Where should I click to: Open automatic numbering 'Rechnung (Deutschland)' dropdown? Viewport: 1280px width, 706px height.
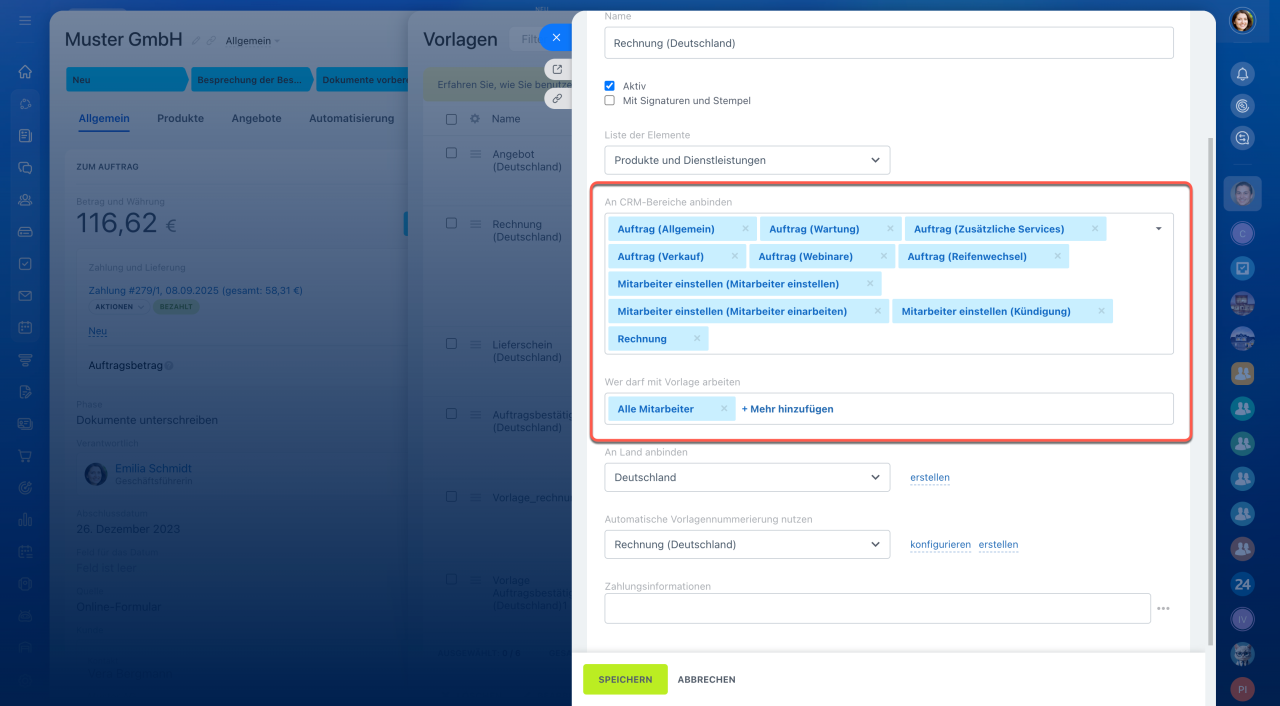747,545
